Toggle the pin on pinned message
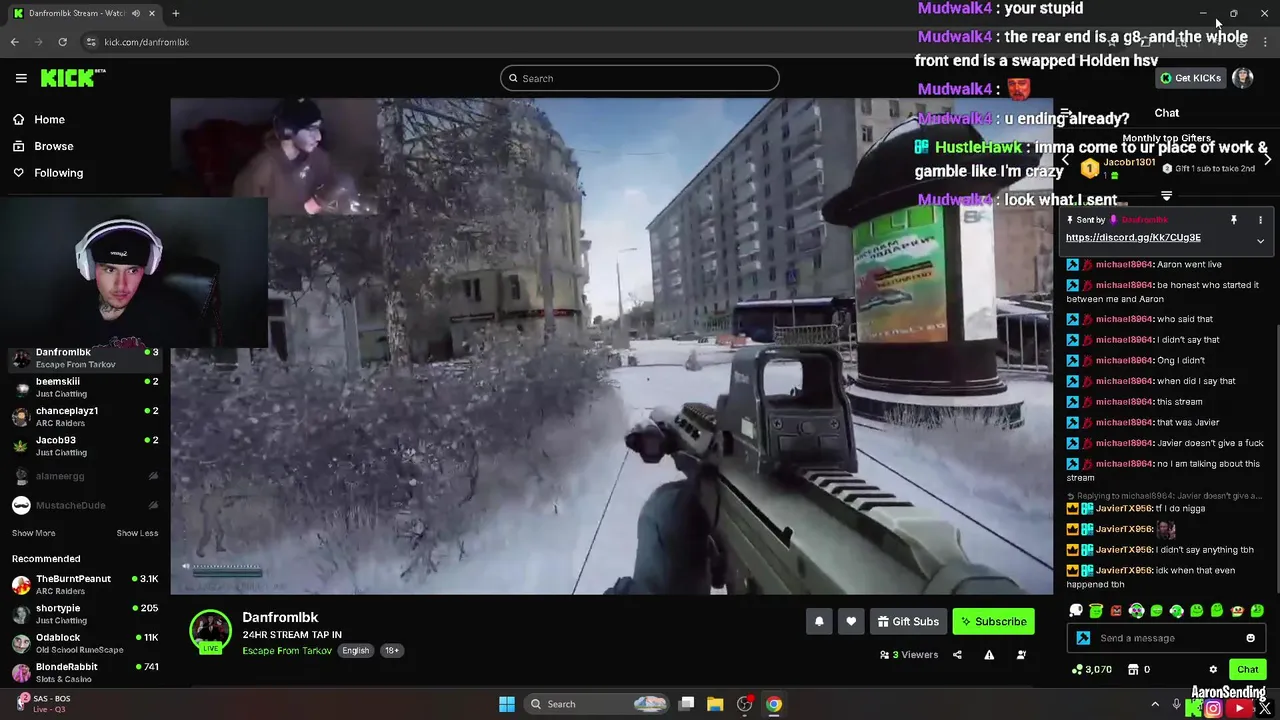This screenshot has height=720, width=1280. point(1234,220)
